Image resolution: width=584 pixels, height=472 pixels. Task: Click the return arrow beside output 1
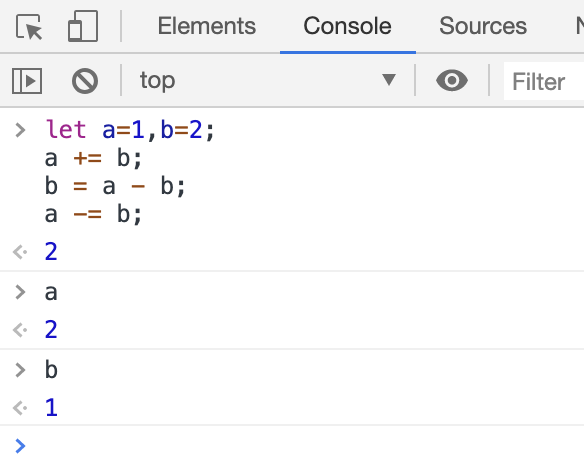[20, 408]
